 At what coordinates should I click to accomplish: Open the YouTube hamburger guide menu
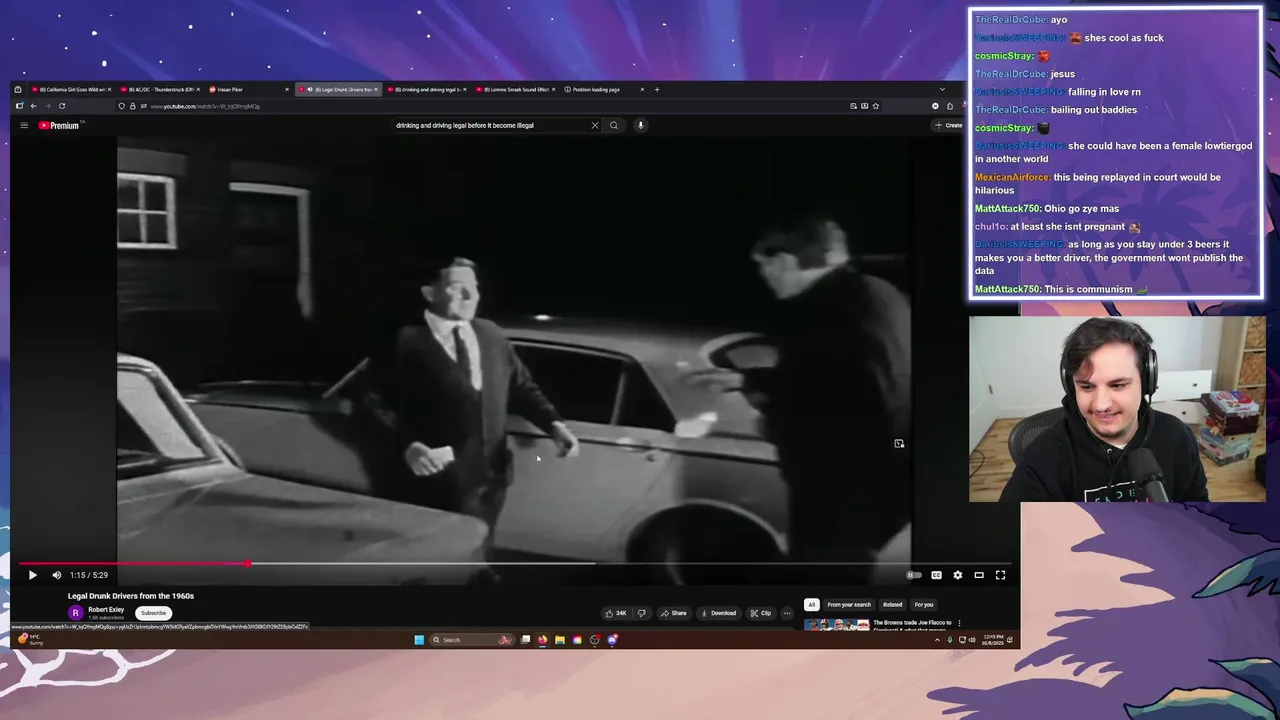tap(24, 125)
